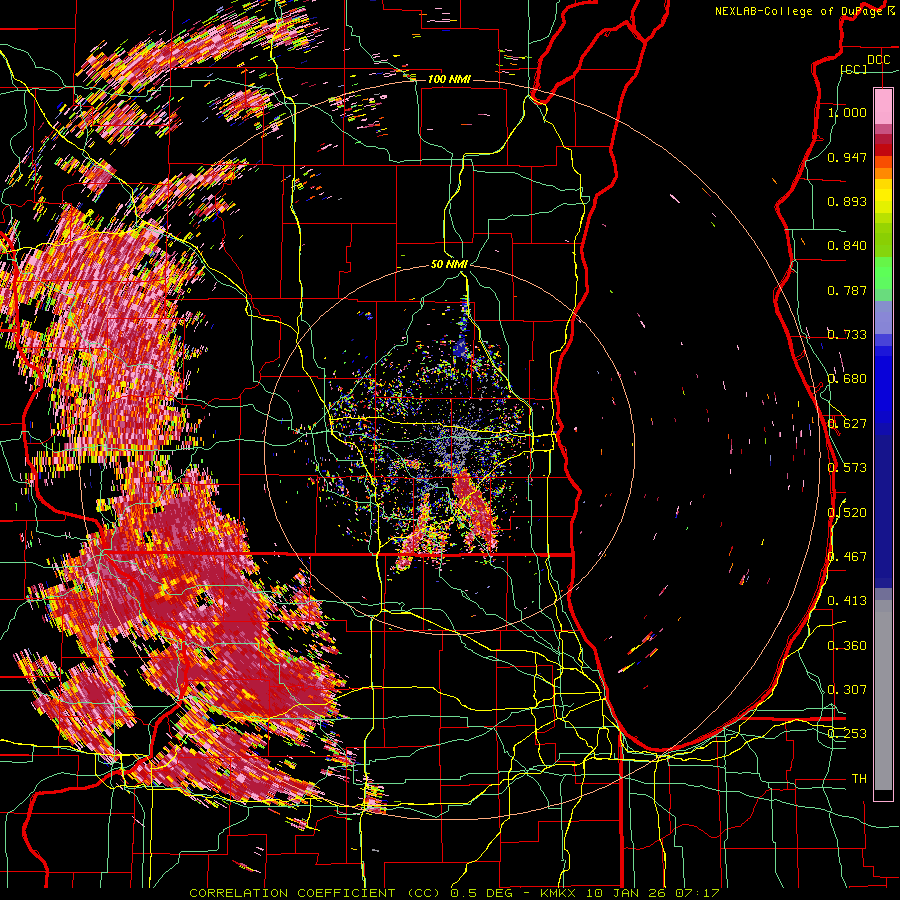This screenshot has width=900, height=900.
Task: Select the 0.307 scale value
Action: click(x=847, y=689)
